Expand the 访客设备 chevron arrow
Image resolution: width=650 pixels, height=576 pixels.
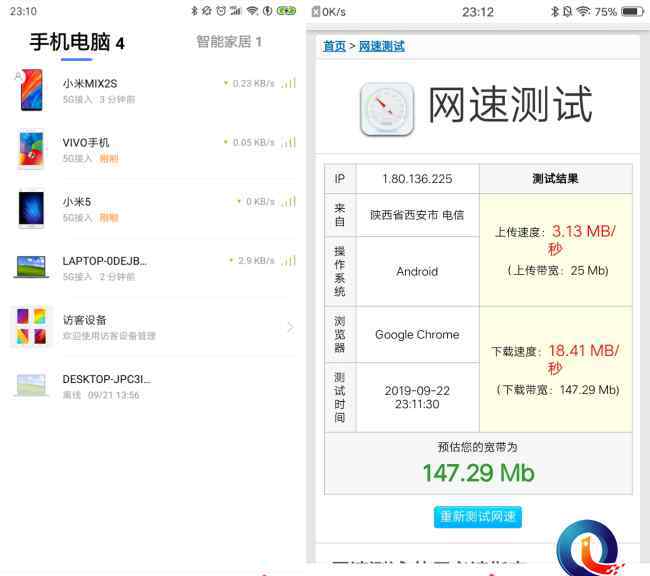[x=291, y=327]
